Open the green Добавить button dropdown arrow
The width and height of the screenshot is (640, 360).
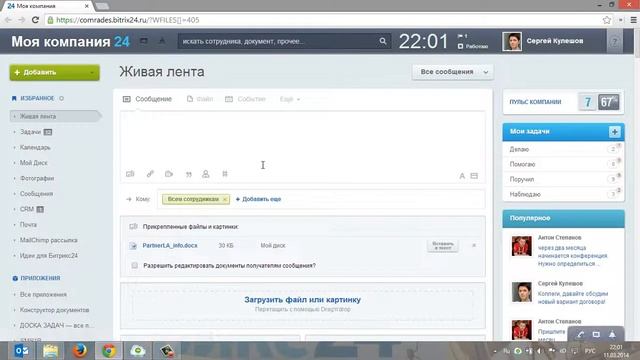point(92,73)
